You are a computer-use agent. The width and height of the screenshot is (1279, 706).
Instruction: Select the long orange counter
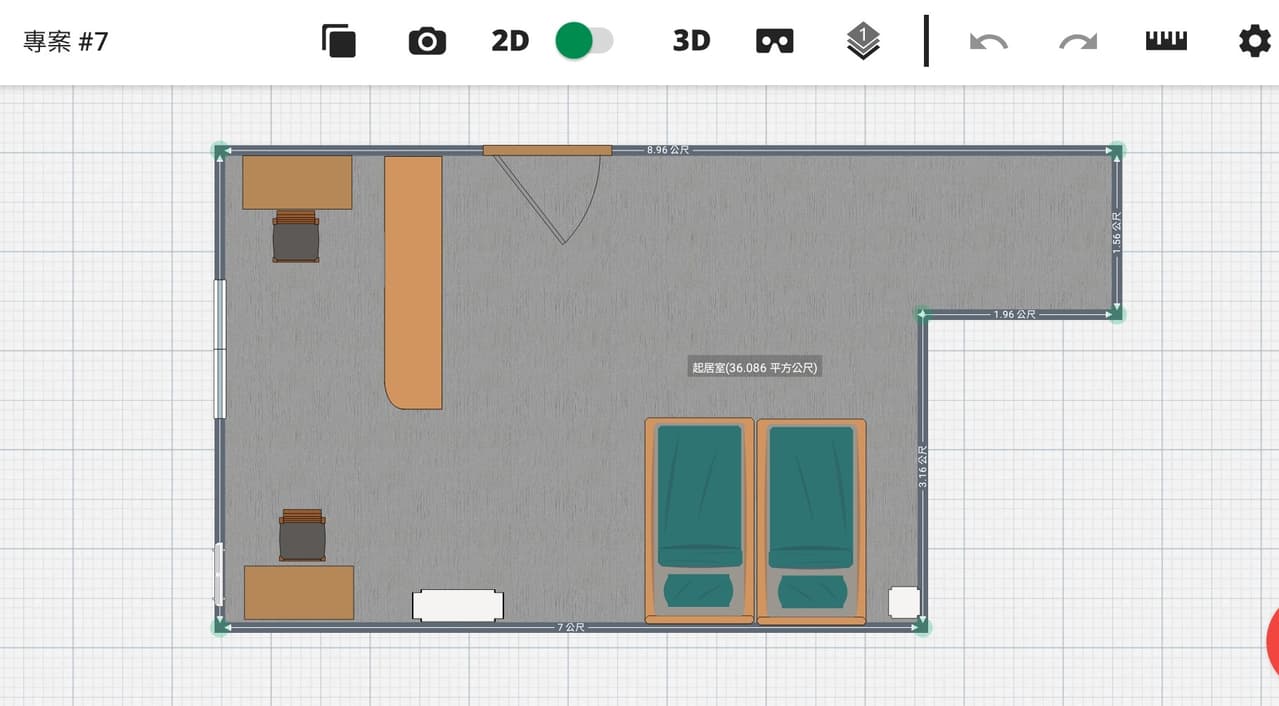(x=413, y=282)
